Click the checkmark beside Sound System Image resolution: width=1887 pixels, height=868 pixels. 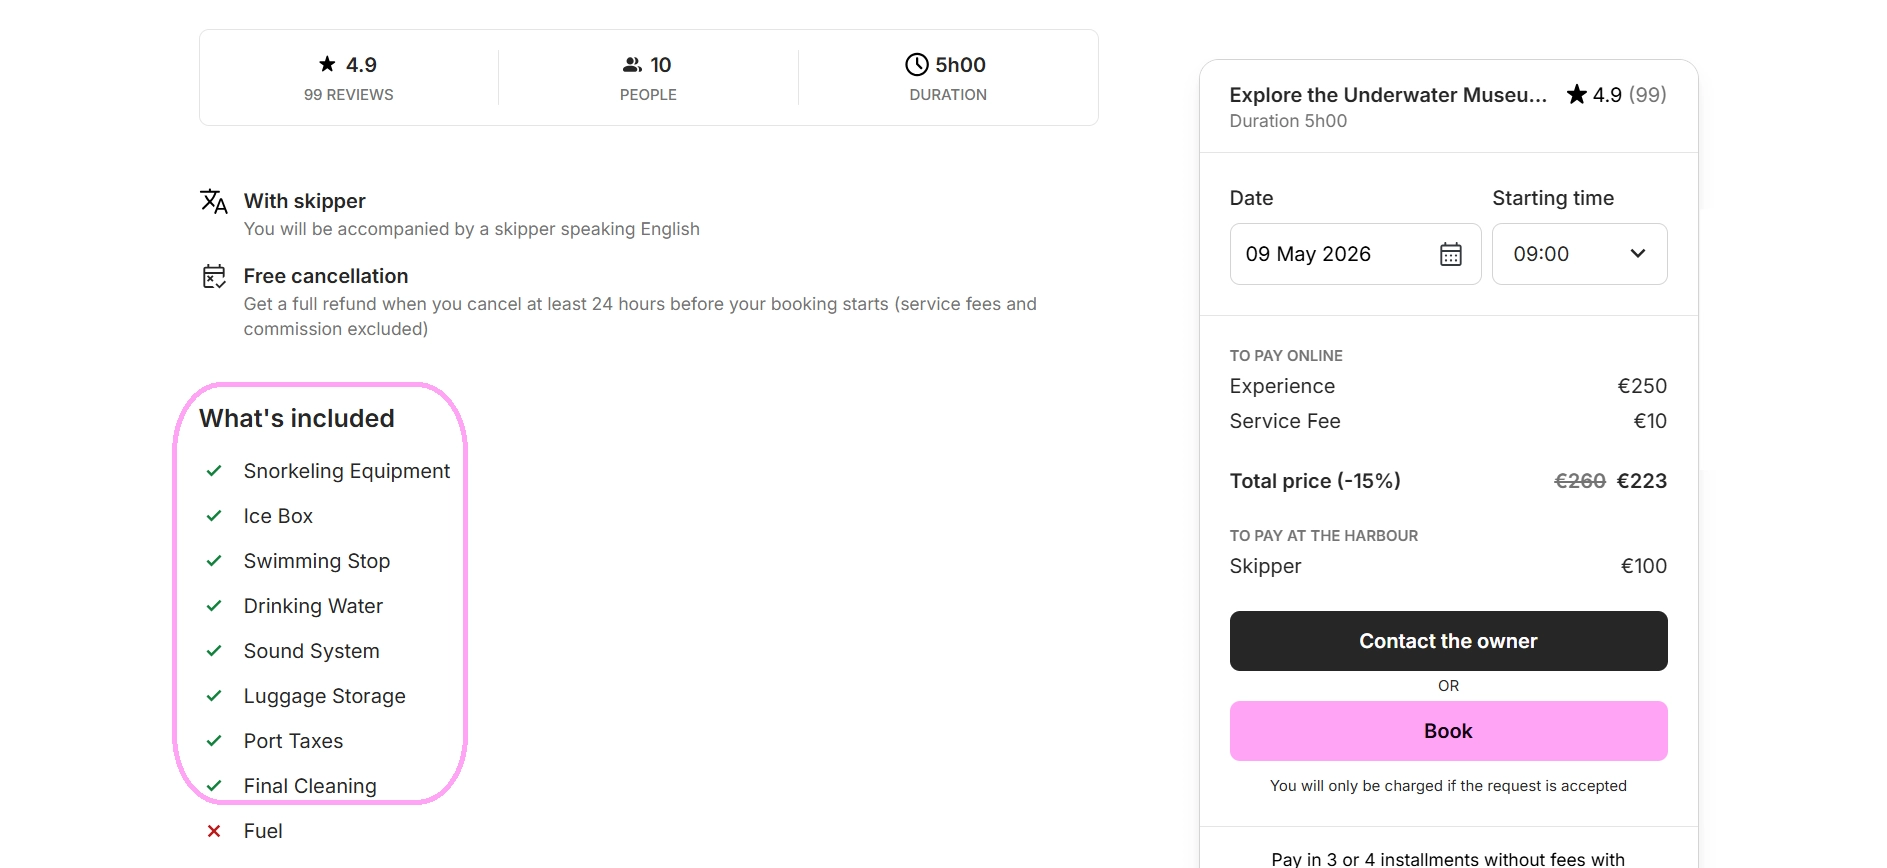point(214,651)
